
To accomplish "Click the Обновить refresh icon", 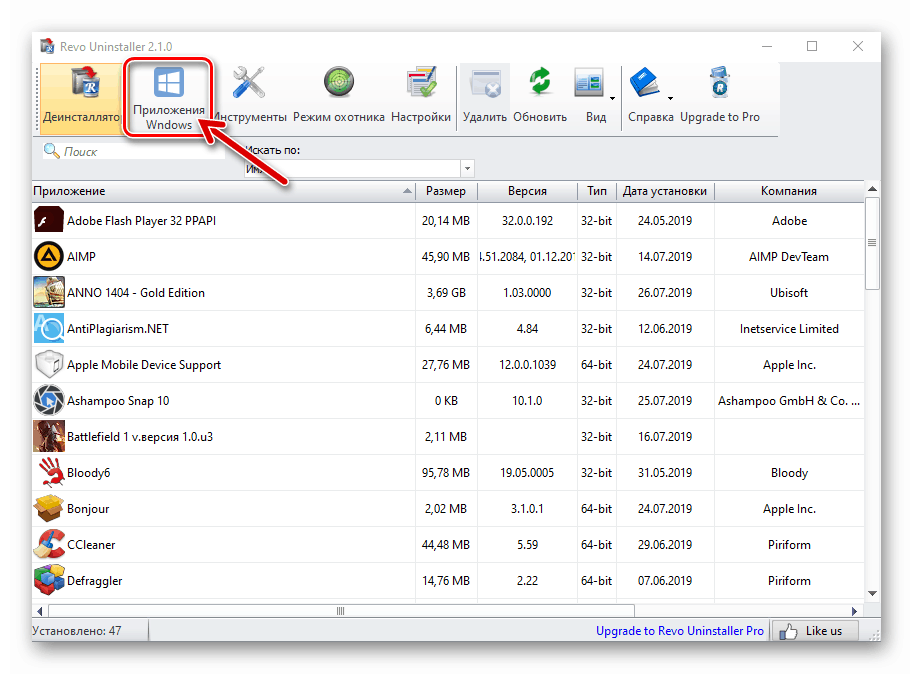I will [540, 81].
